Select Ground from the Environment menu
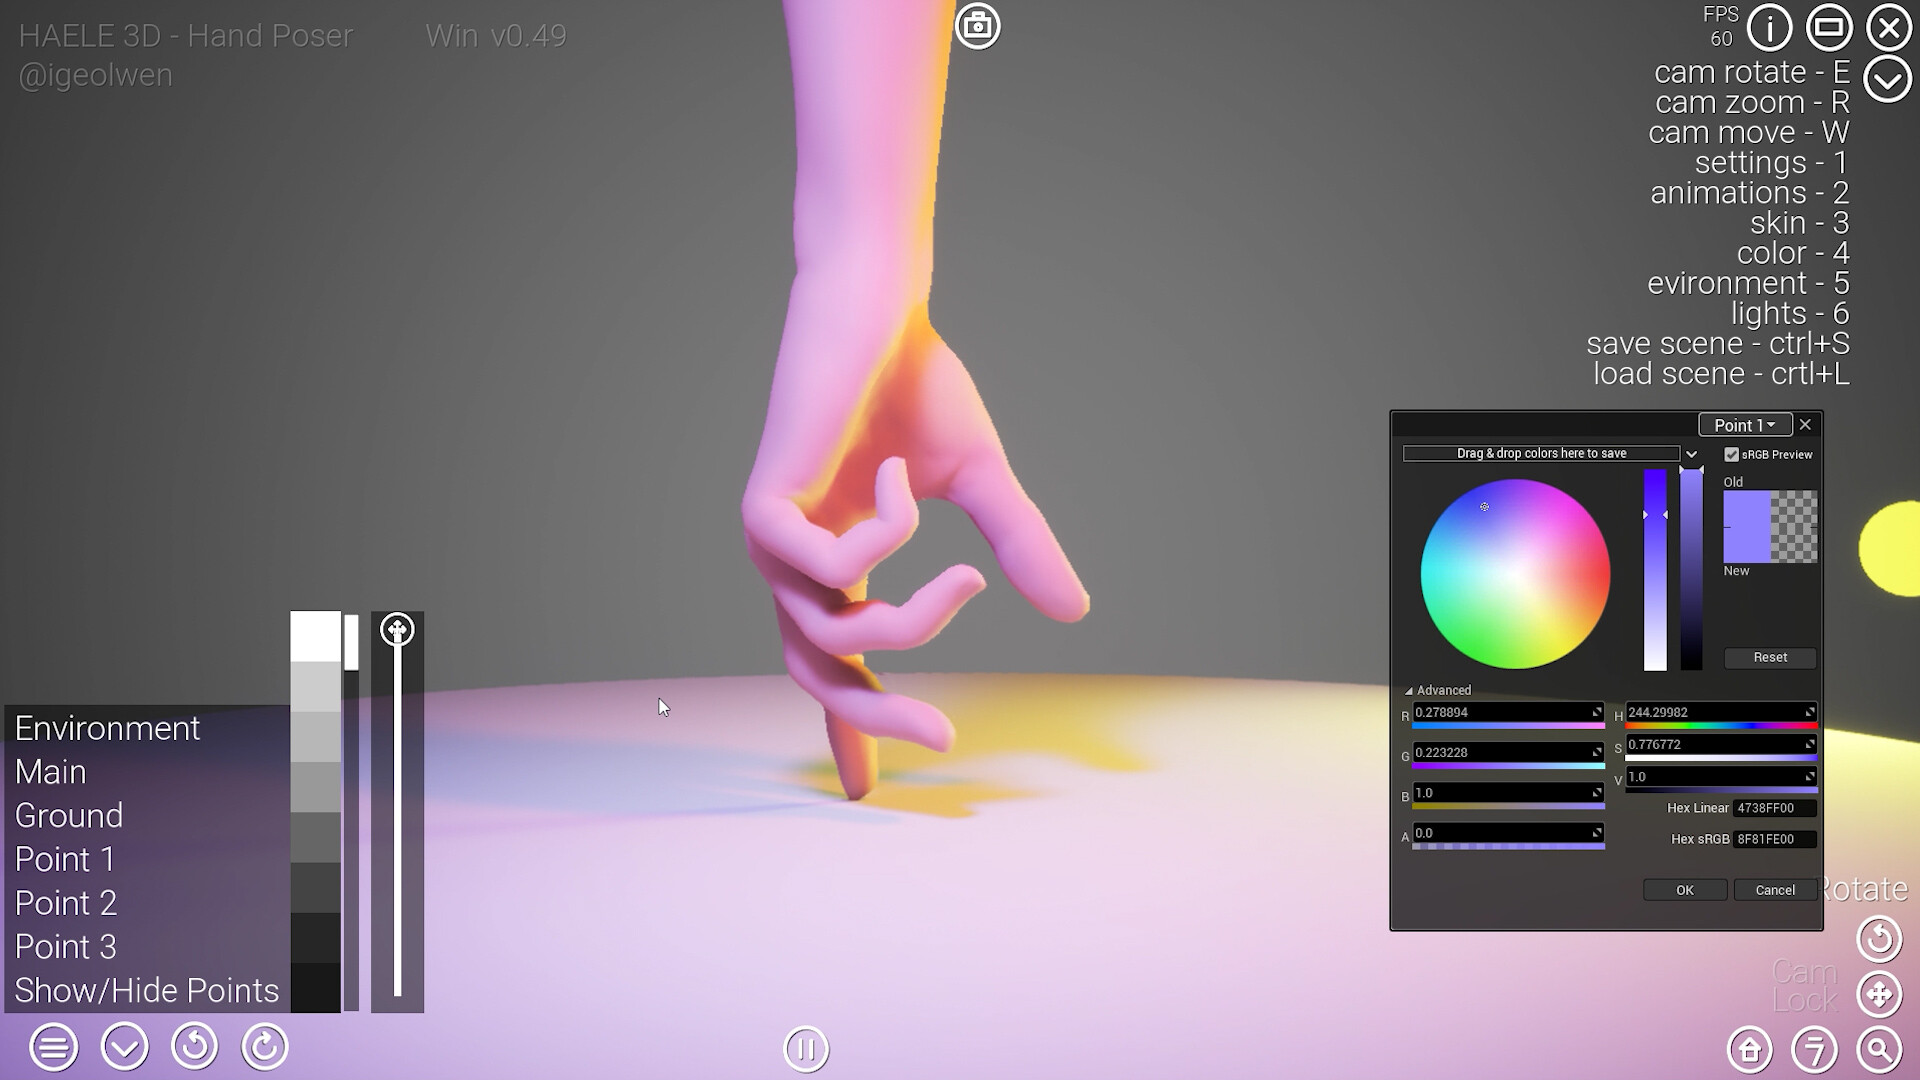 pyautogui.click(x=68, y=815)
